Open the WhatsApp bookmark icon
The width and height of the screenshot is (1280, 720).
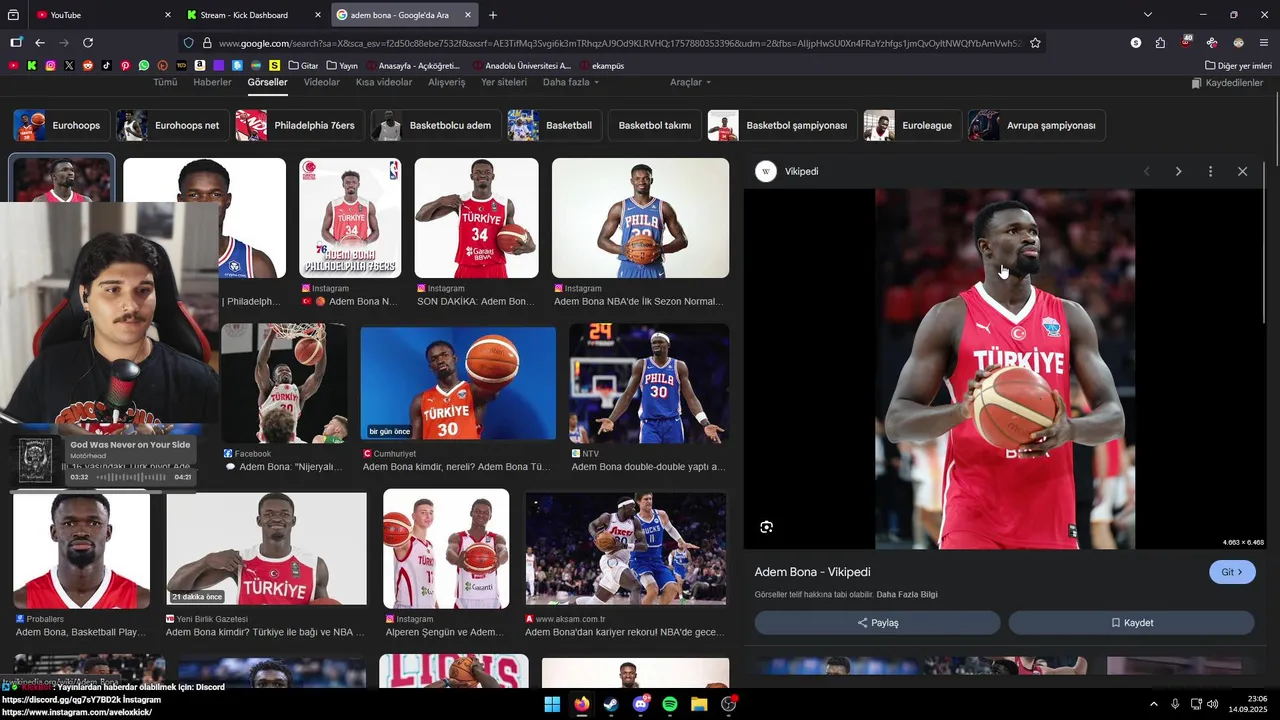coord(144,65)
